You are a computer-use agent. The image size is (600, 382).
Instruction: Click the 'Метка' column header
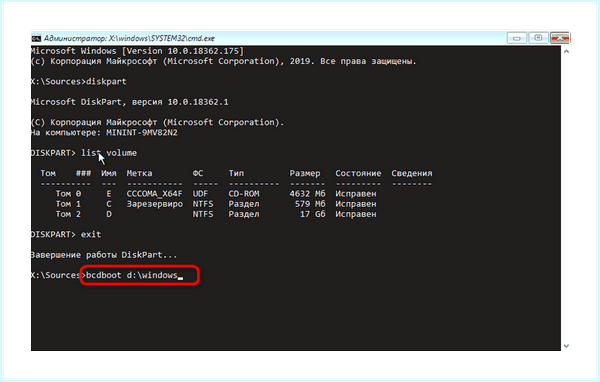coord(139,173)
